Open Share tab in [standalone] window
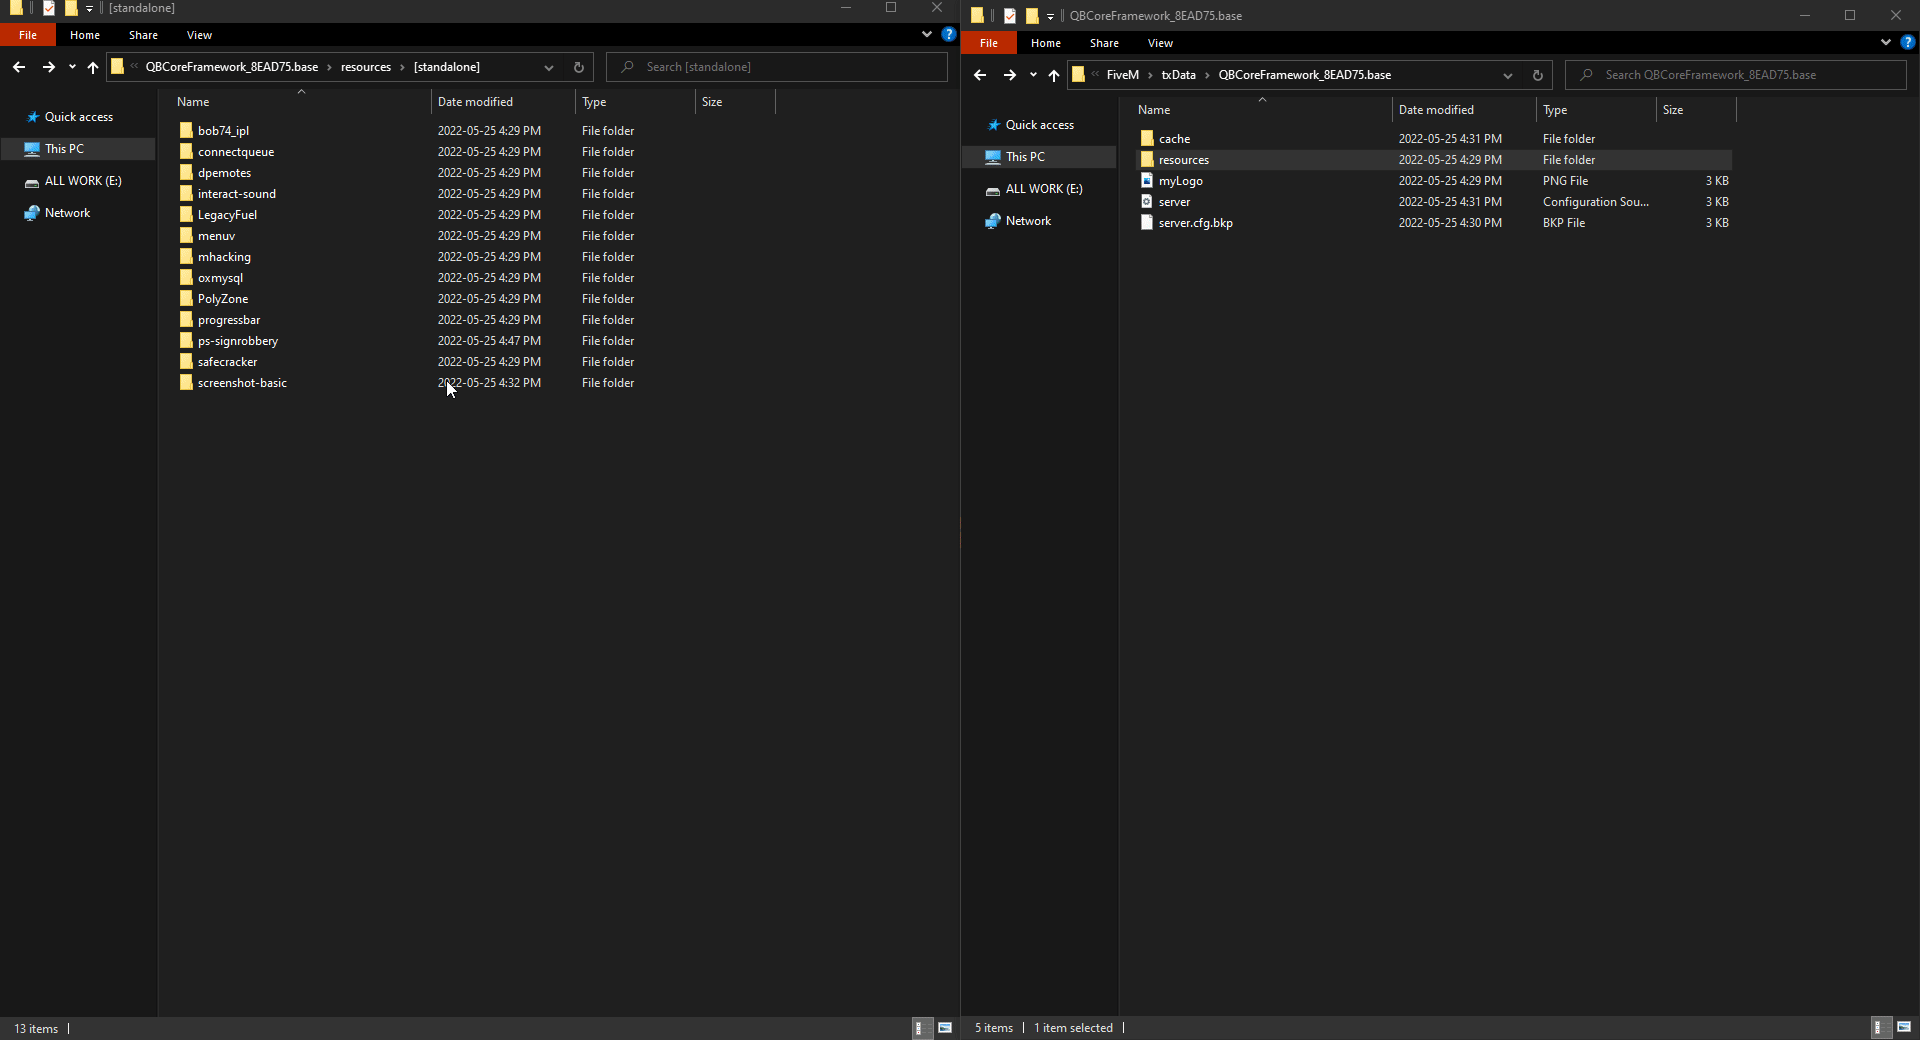The height and width of the screenshot is (1040, 1920). [x=143, y=35]
